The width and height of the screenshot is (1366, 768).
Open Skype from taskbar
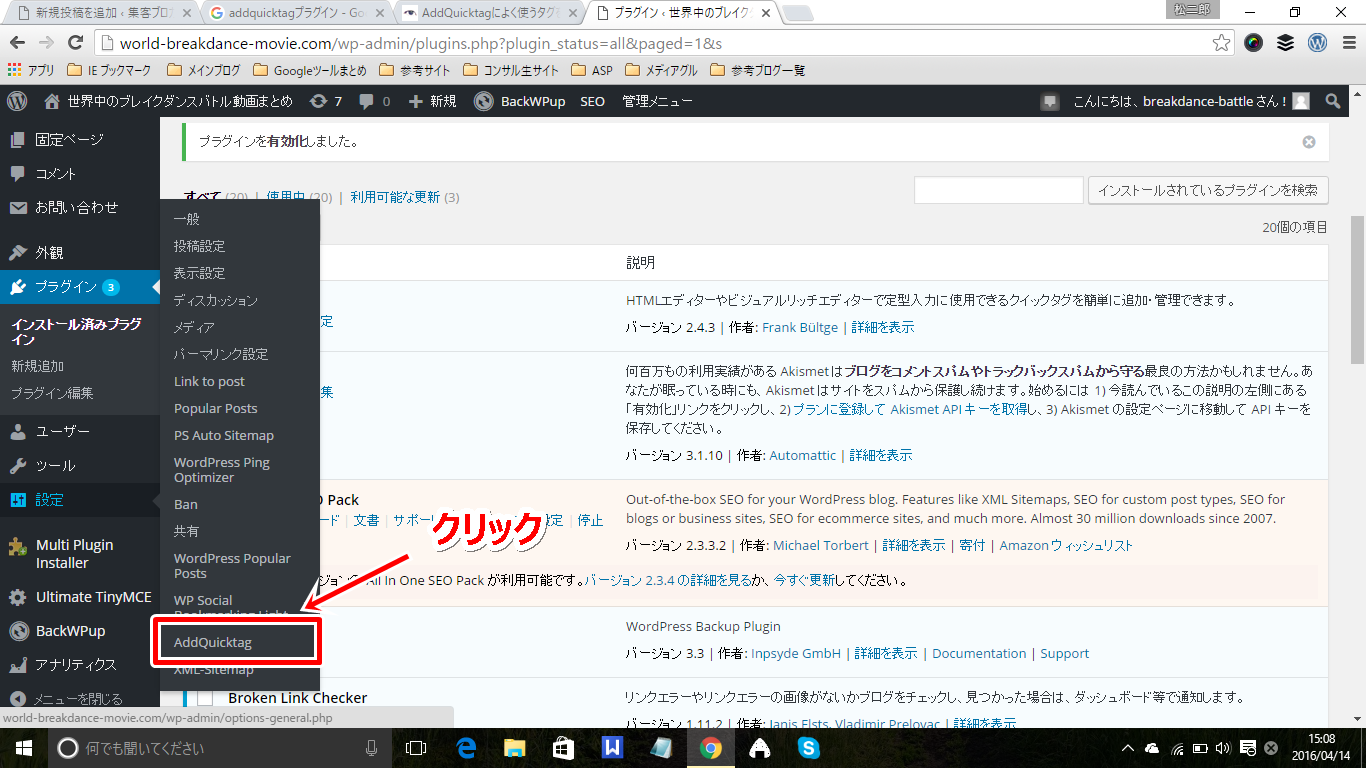point(809,748)
